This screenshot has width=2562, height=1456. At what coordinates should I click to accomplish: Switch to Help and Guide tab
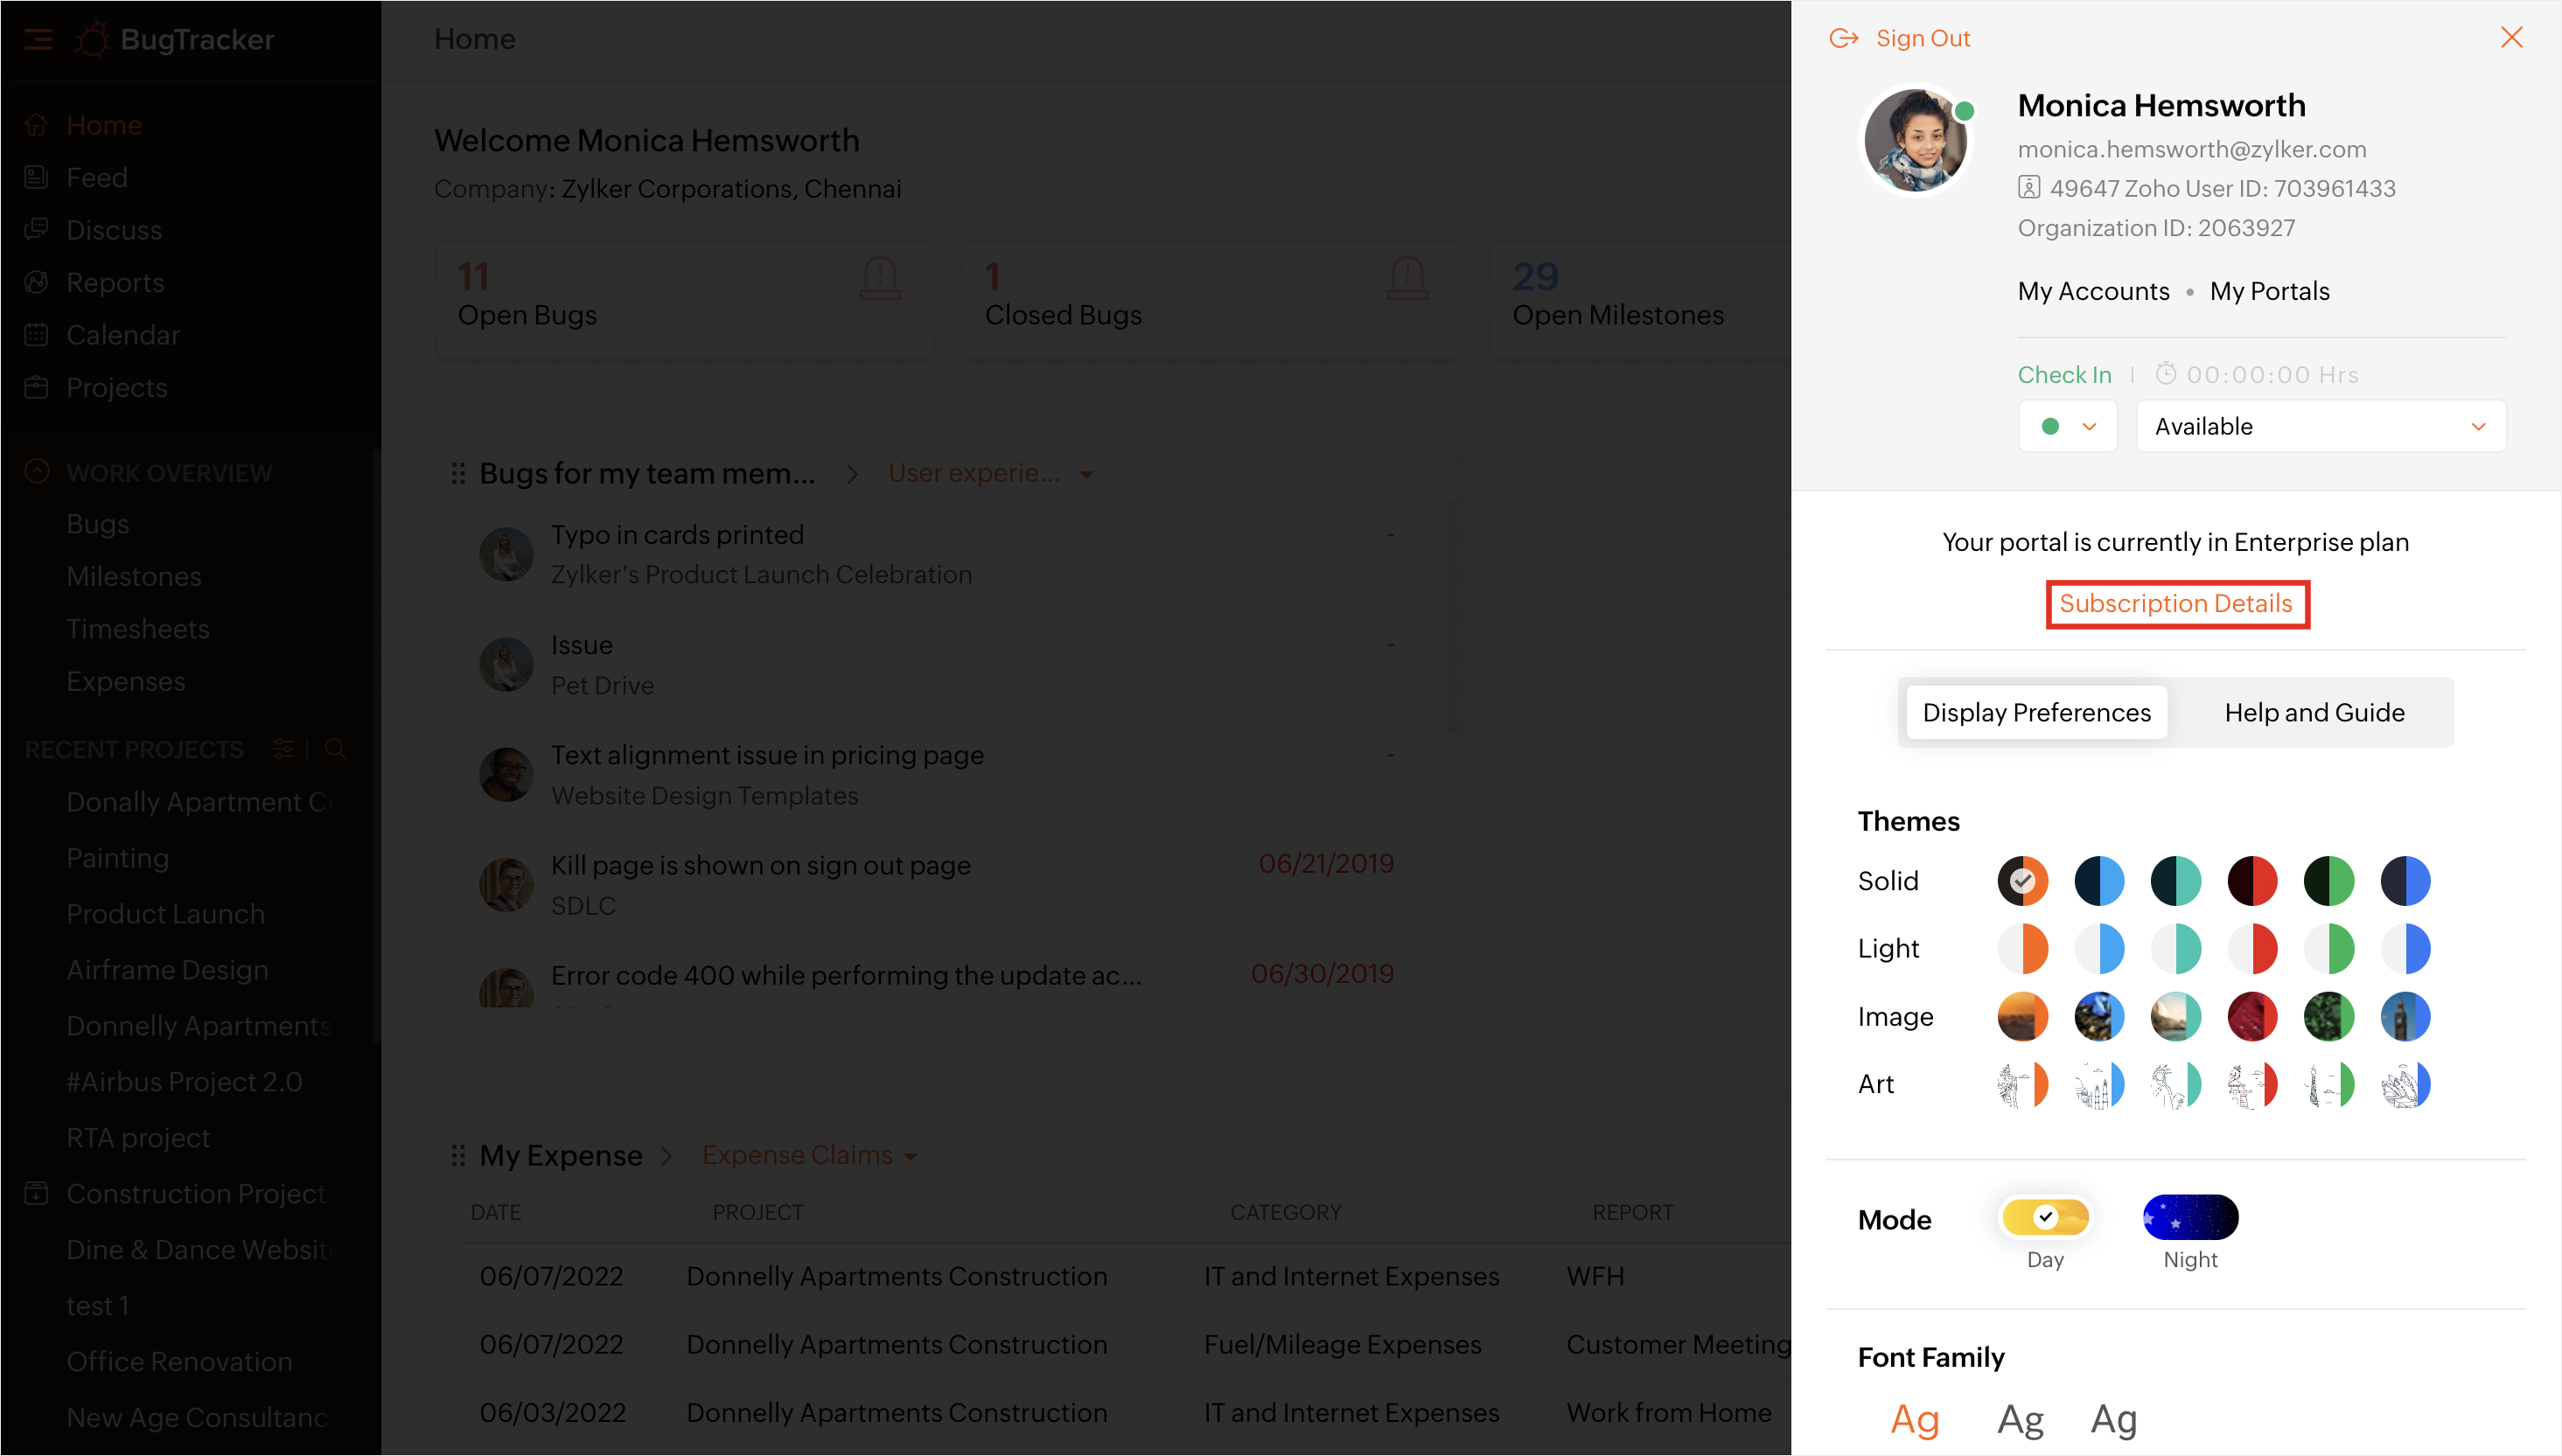(2314, 712)
